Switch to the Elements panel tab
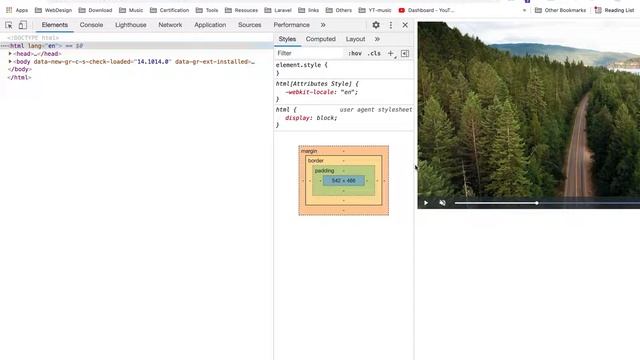 [55, 25]
